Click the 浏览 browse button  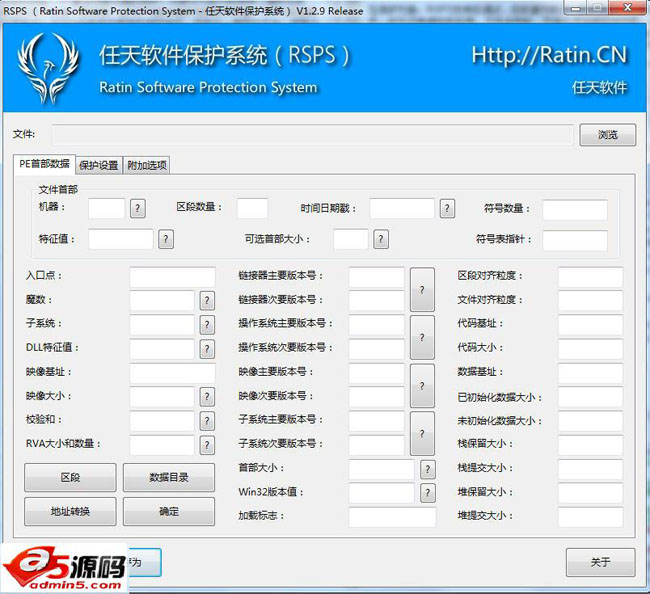click(607, 135)
